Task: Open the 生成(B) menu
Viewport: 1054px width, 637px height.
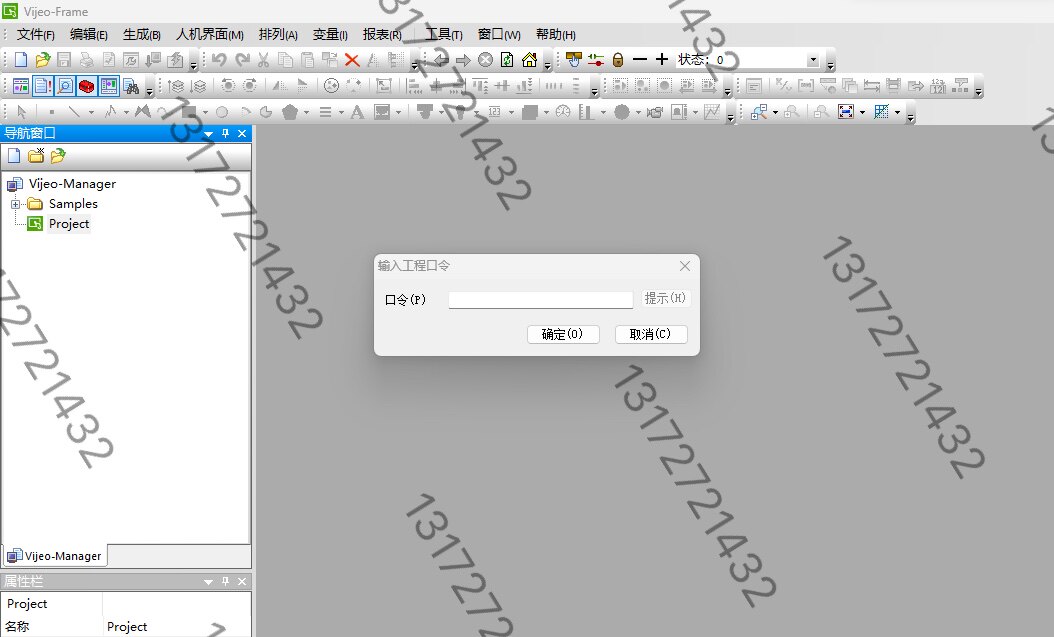Action: 142,34
